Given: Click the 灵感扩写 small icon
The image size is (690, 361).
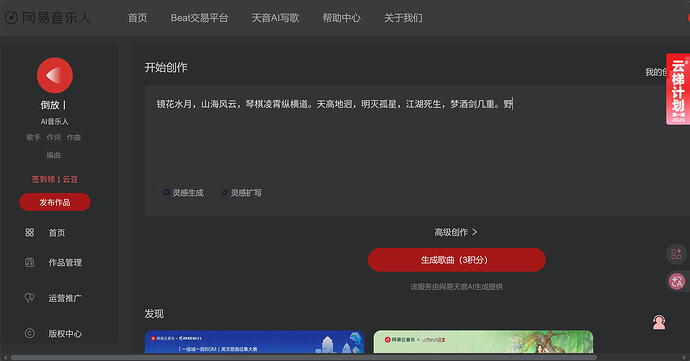Looking at the screenshot, I should click(224, 192).
